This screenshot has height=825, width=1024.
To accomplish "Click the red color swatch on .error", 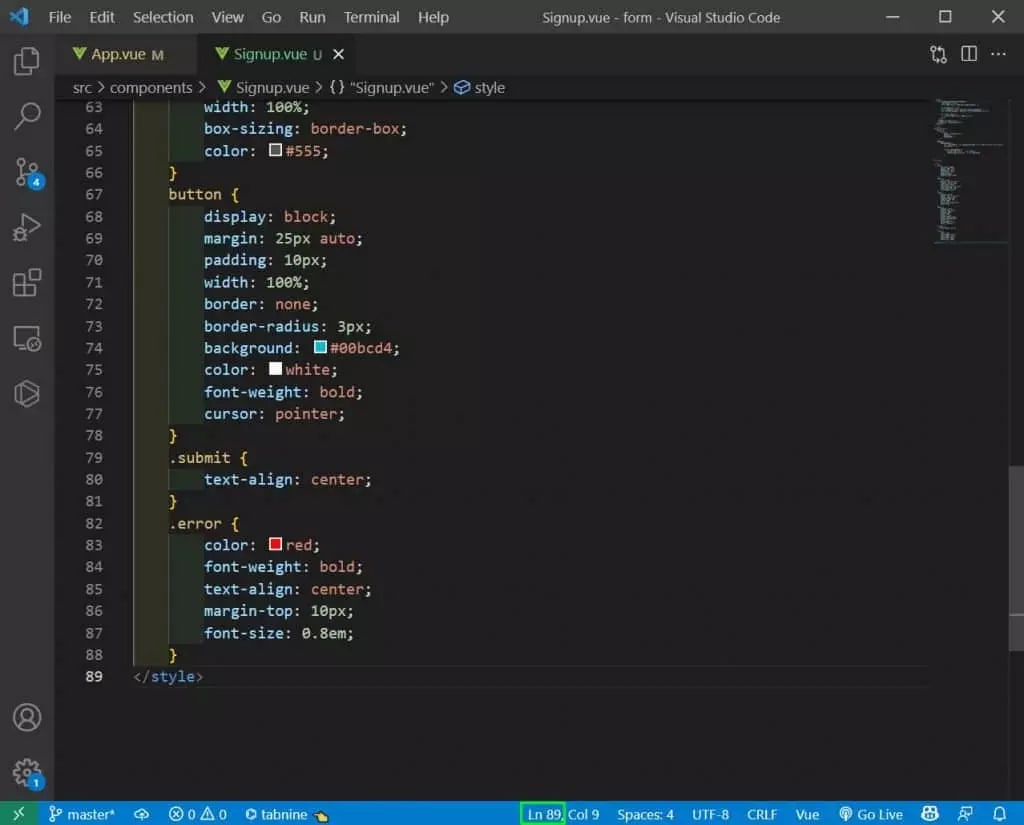I will 274,544.
